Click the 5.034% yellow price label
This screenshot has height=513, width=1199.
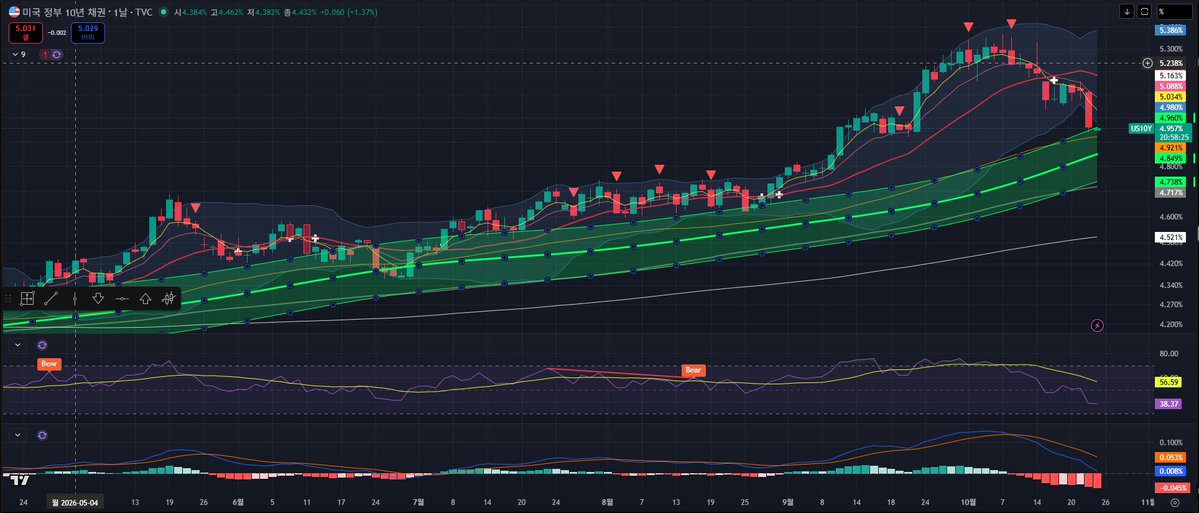click(1171, 97)
